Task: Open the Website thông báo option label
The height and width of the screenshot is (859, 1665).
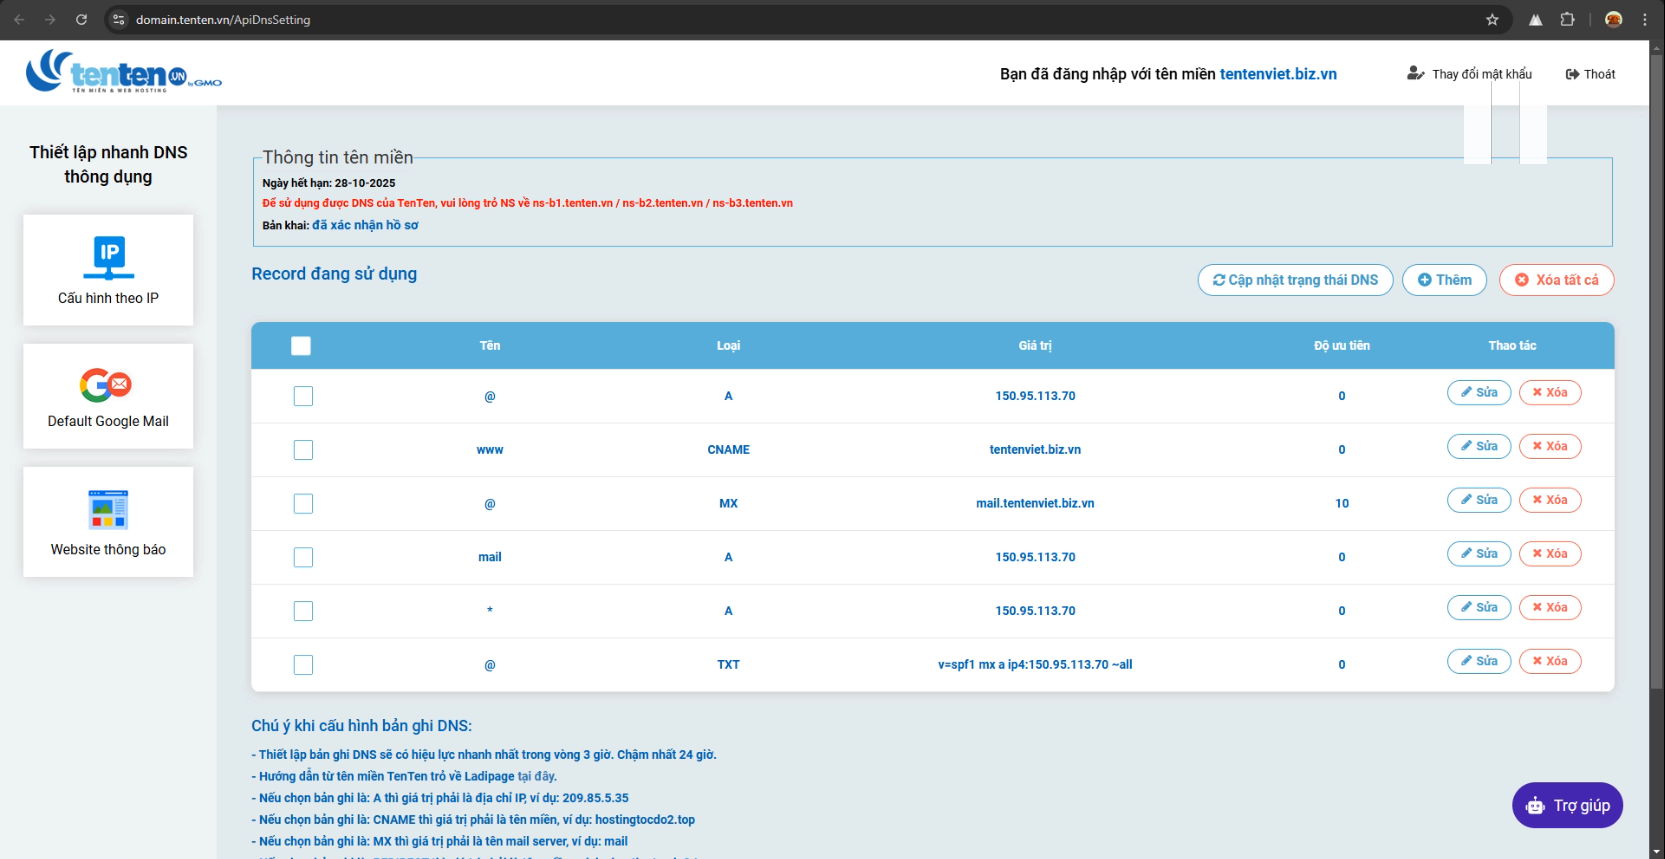Action: pos(108,549)
